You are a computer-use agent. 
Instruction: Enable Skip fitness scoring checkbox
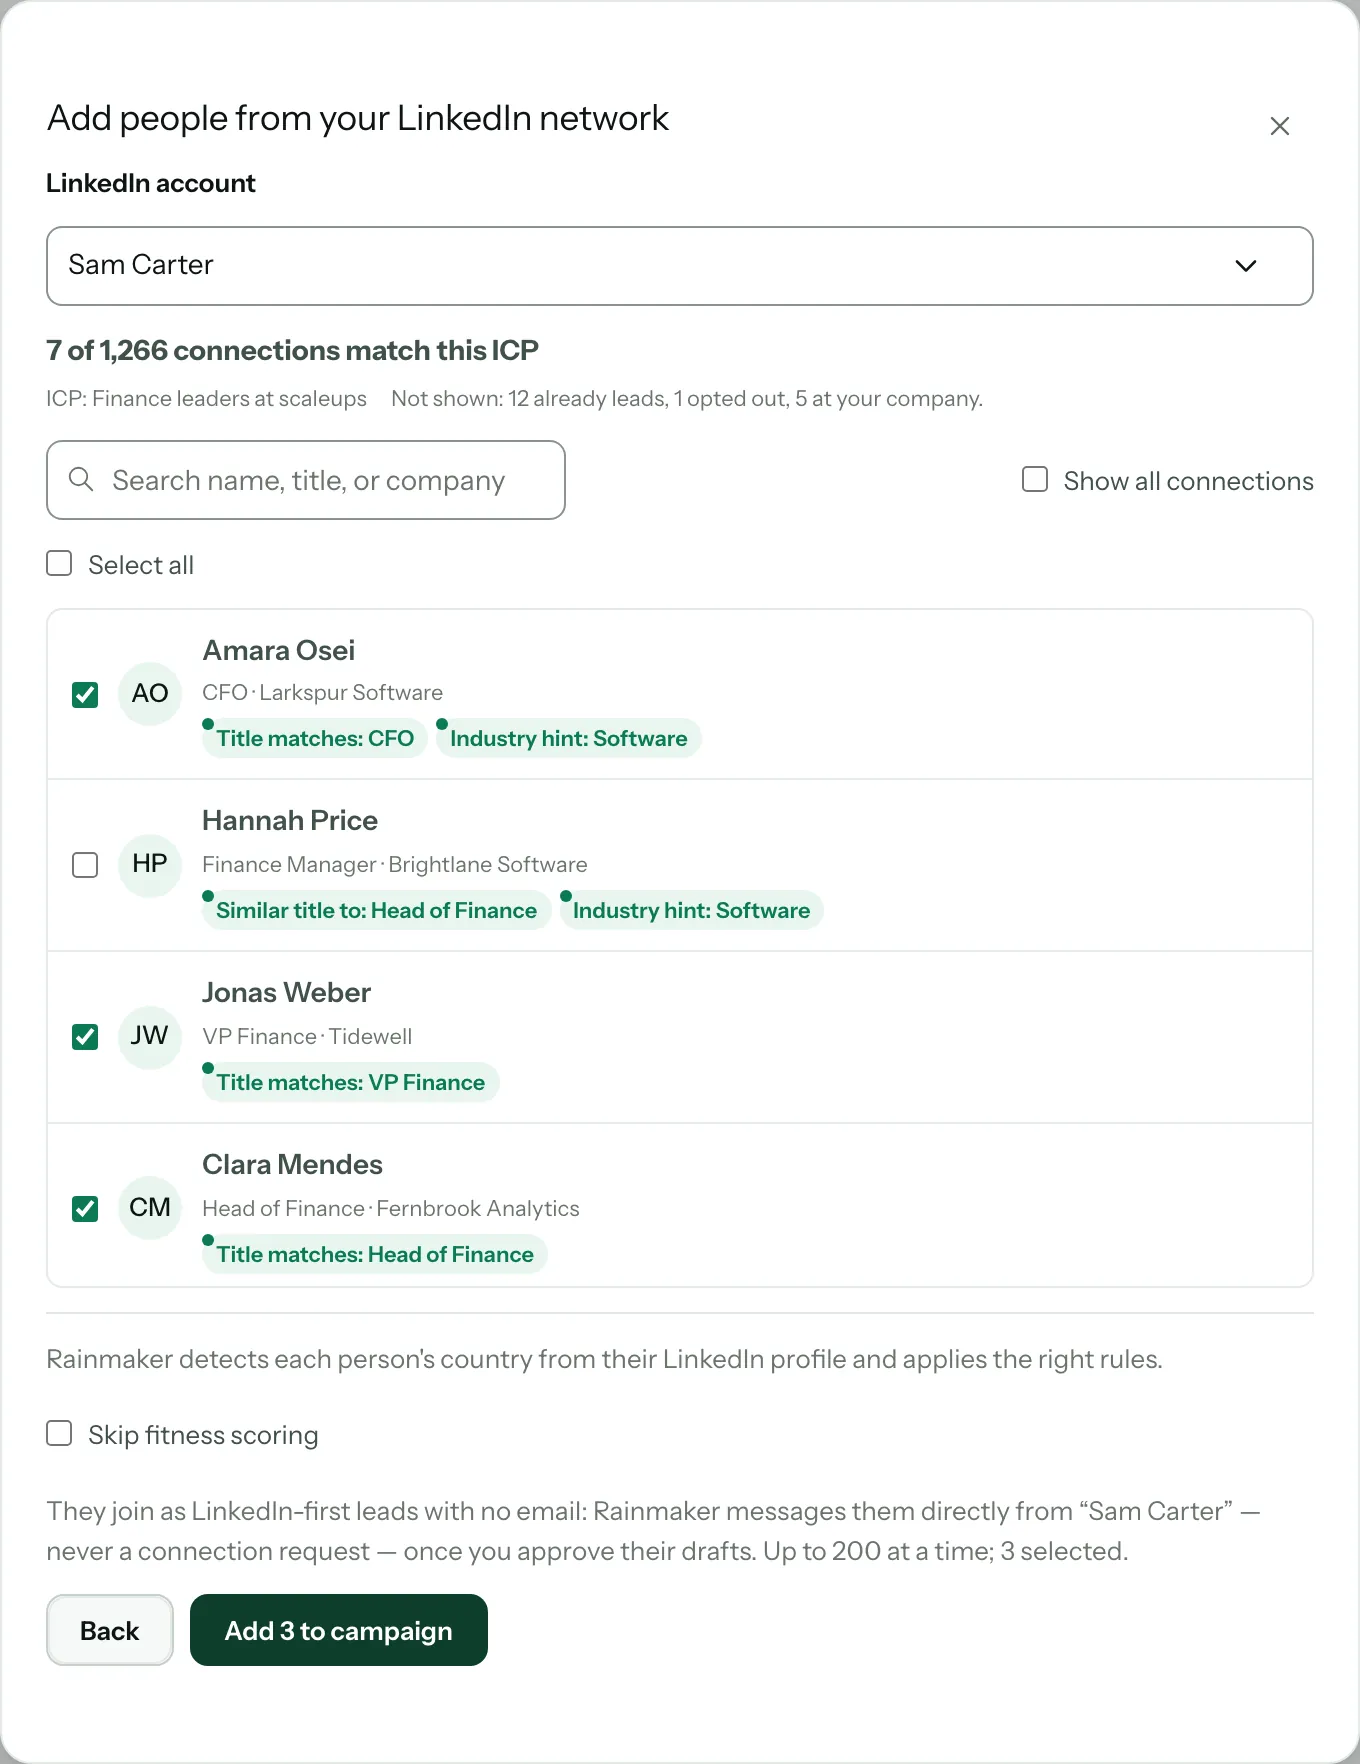click(60, 1434)
